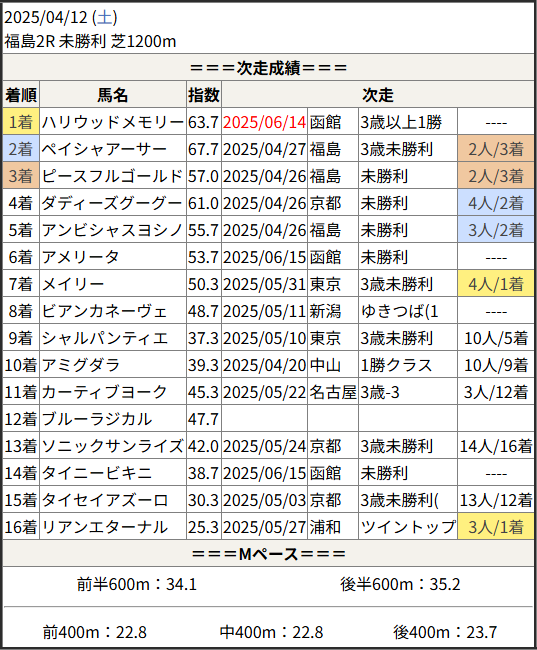Viewport: 537px width, 650px height.
Task: Click horse name ペイシャアーサー
Action: coord(104,149)
